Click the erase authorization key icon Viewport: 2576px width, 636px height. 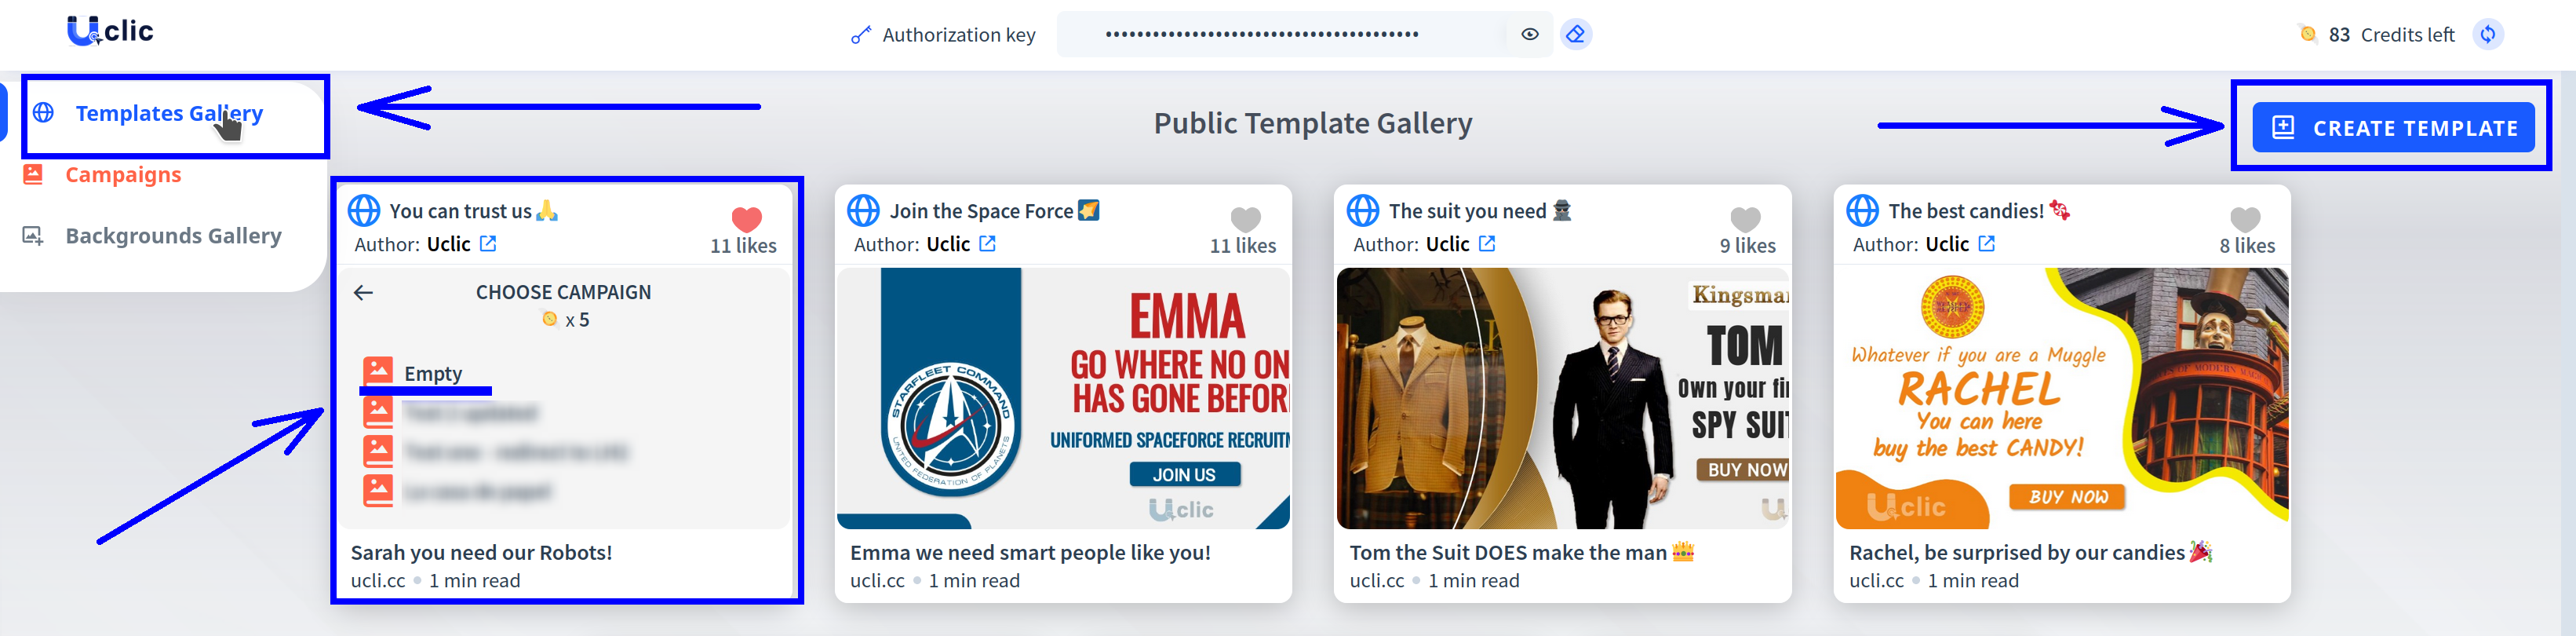pos(1575,34)
